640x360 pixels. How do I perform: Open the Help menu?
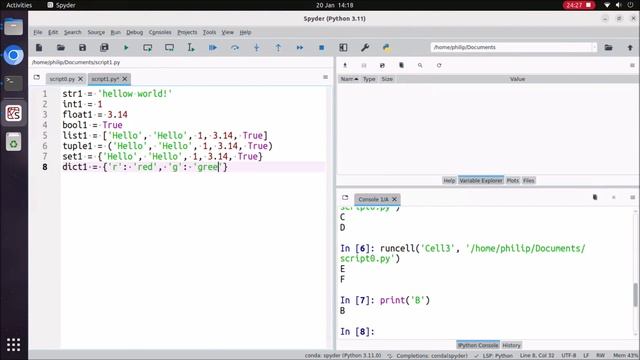(x=245, y=32)
